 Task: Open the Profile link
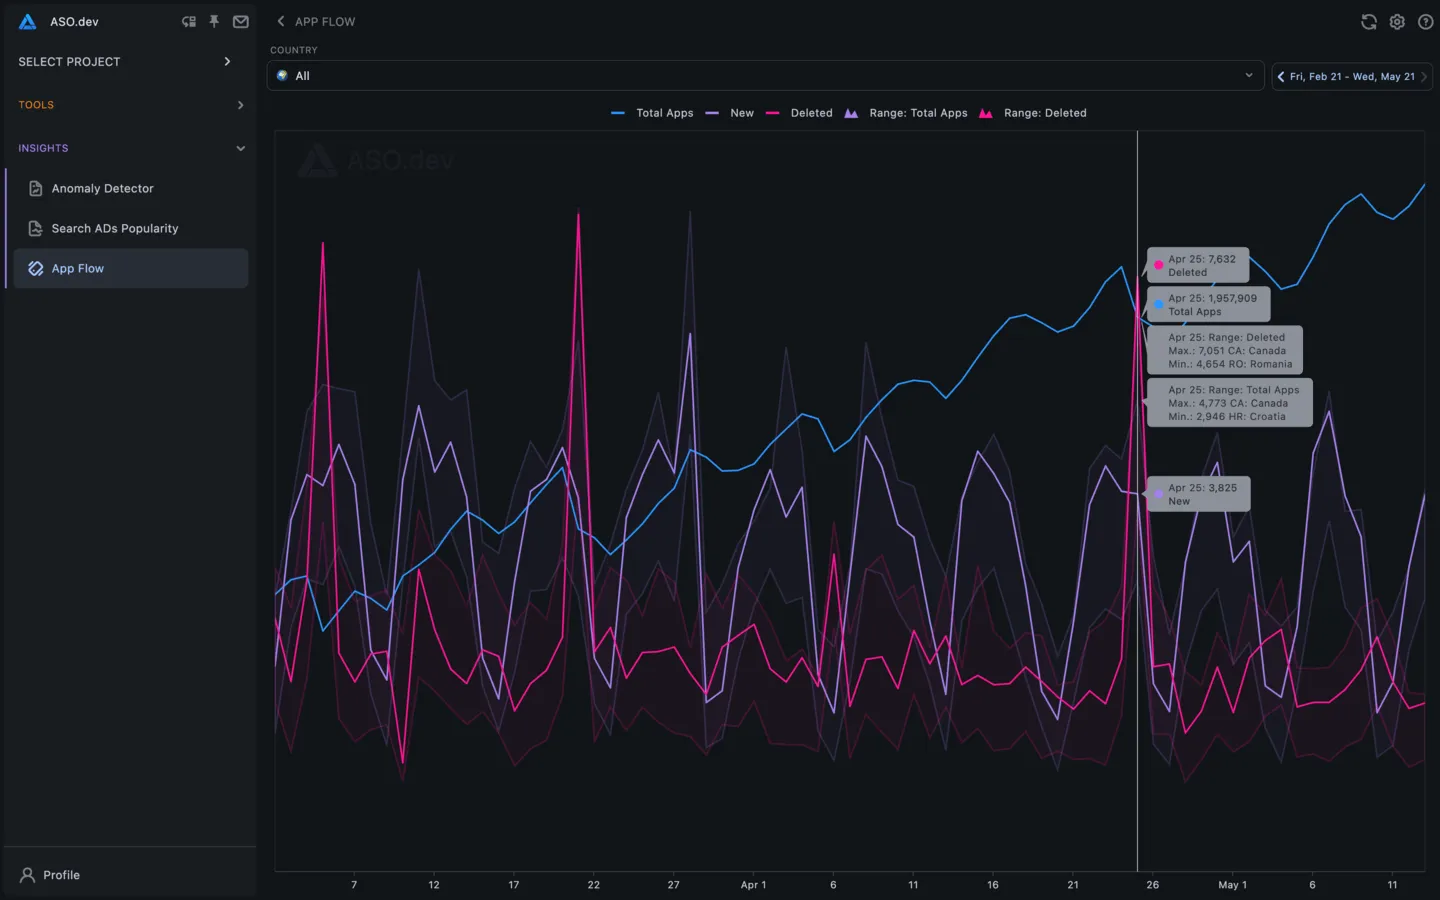(x=61, y=875)
